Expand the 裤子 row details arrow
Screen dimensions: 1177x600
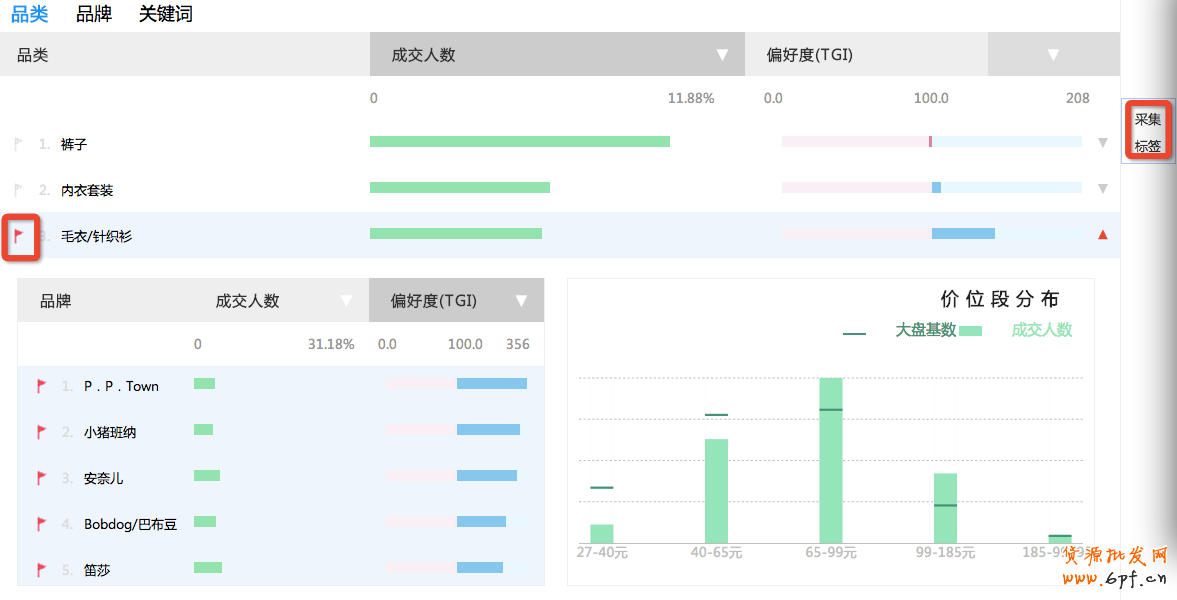tap(1103, 143)
